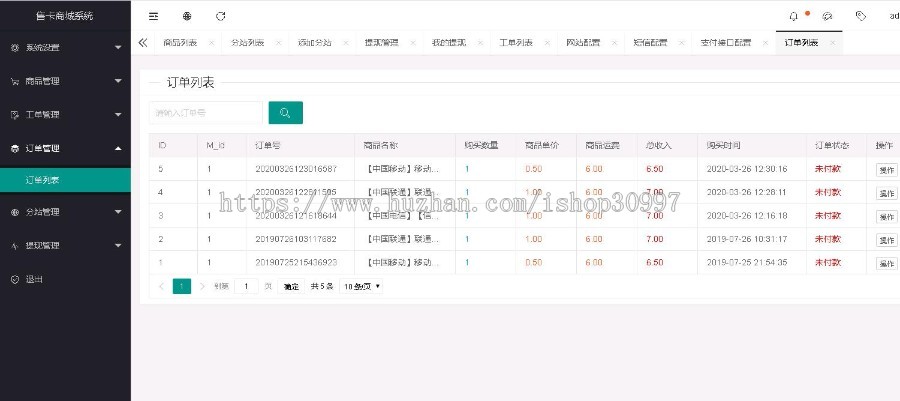Click 操作 for order at 21:54:35
Screen dimensions: 900x401
887,264
